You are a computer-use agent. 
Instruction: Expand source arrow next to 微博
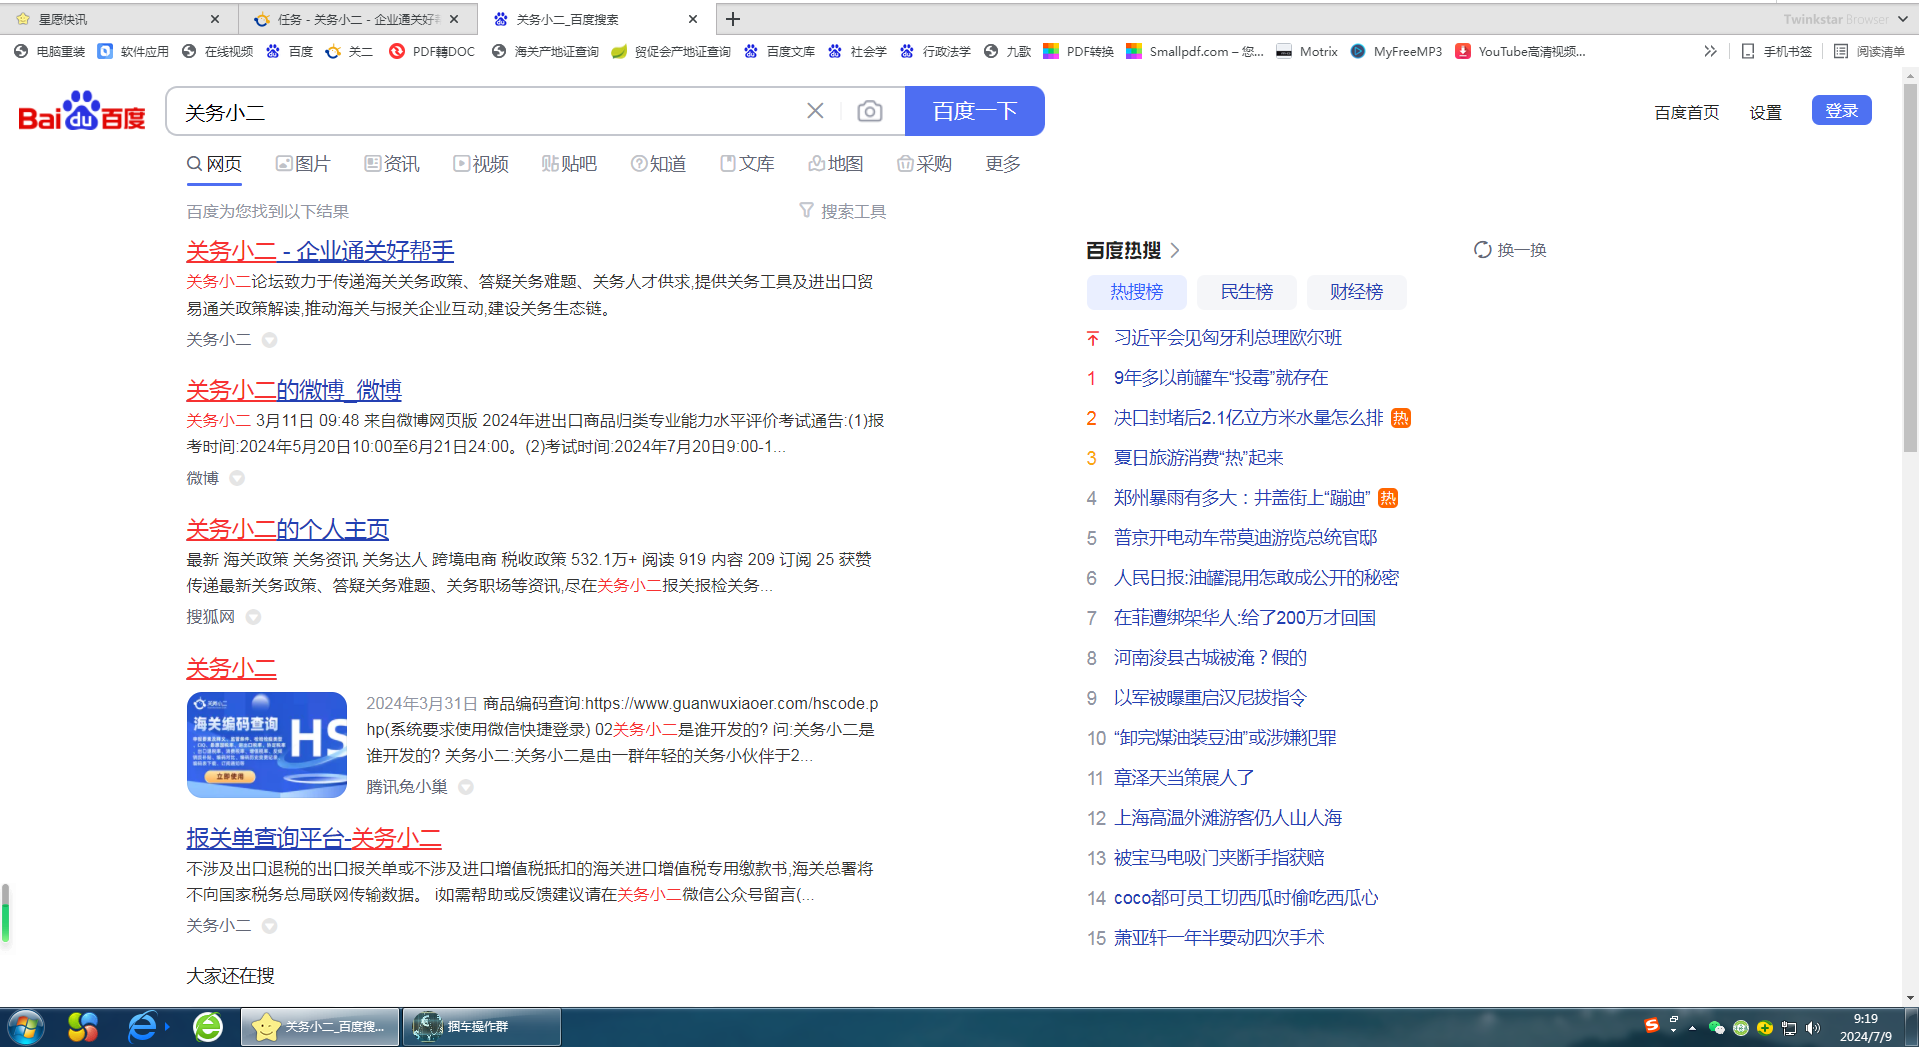tap(237, 478)
